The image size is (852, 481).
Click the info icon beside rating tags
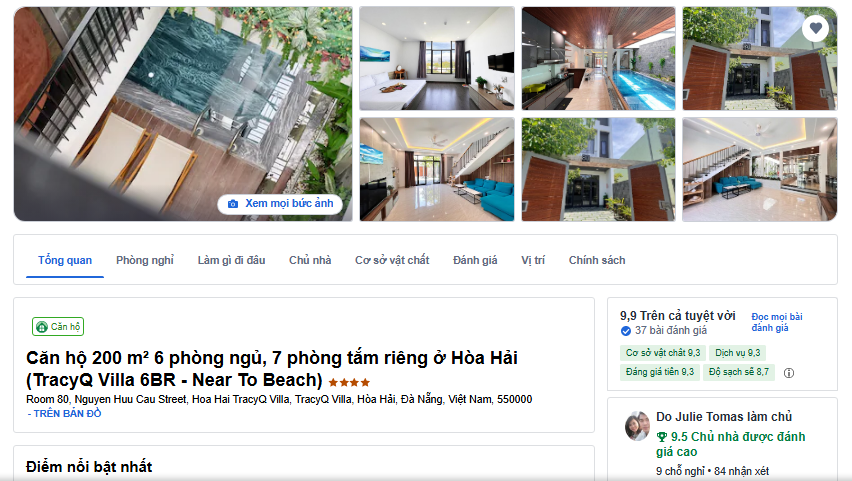(789, 373)
